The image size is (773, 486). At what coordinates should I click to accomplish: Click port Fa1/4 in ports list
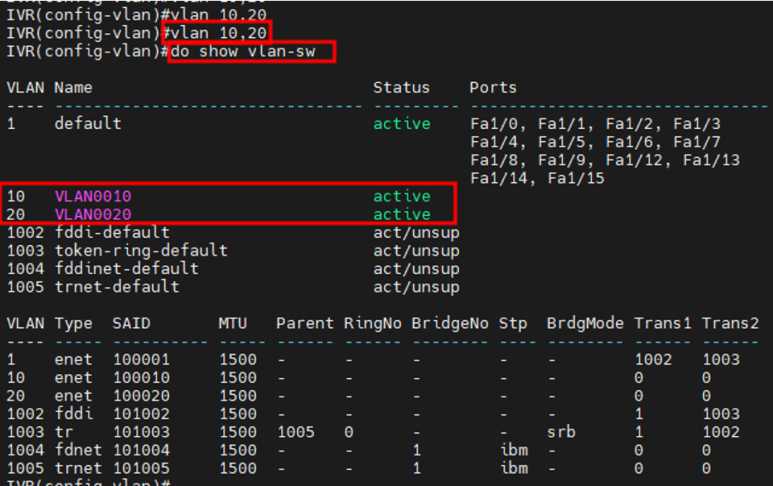pos(493,141)
